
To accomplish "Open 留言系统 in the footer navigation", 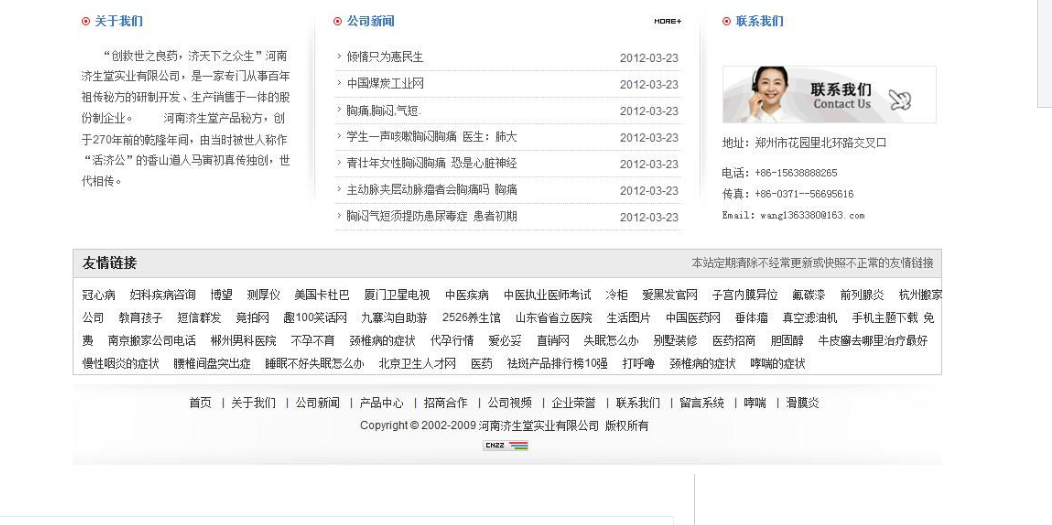I will point(702,403).
